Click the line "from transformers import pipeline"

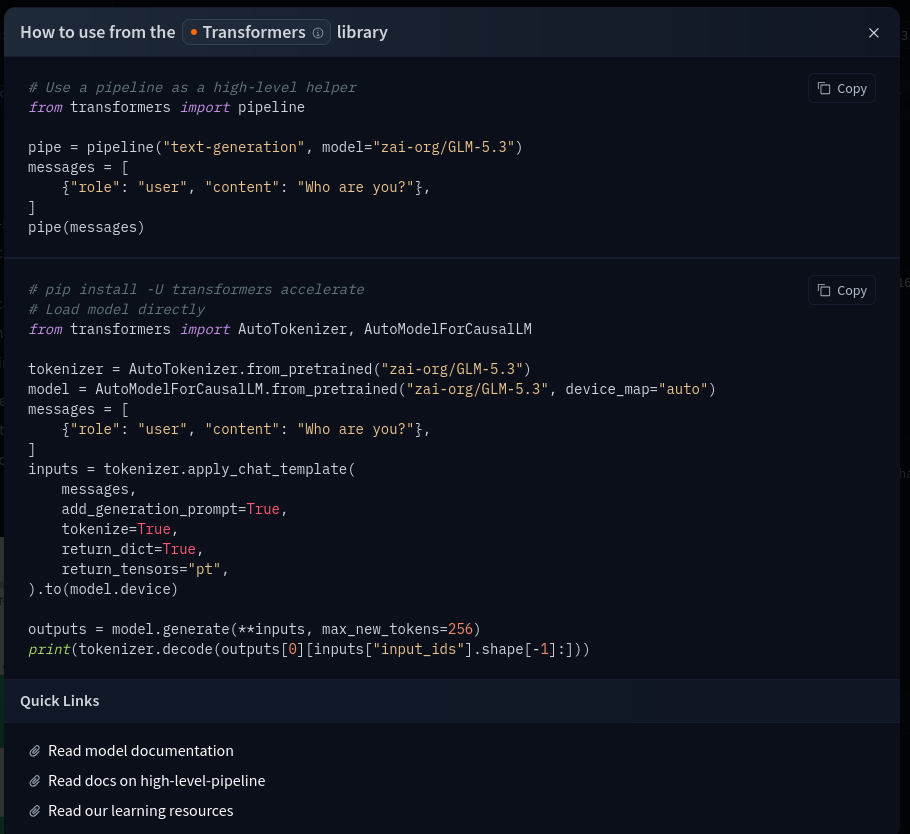point(167,107)
